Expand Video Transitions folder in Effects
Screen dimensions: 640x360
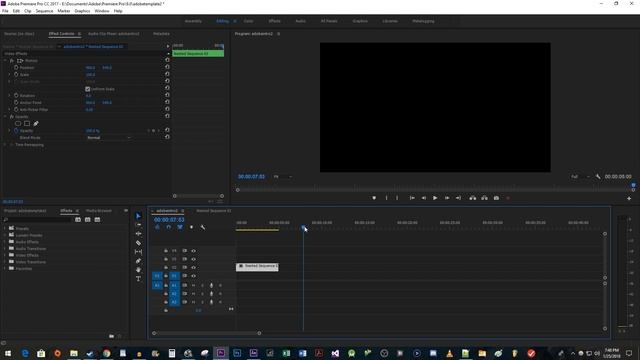point(5,262)
